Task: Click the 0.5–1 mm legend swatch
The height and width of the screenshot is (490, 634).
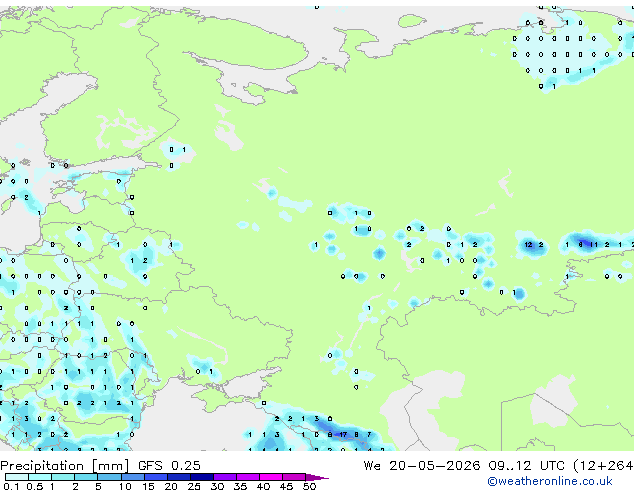Action: tap(40, 477)
